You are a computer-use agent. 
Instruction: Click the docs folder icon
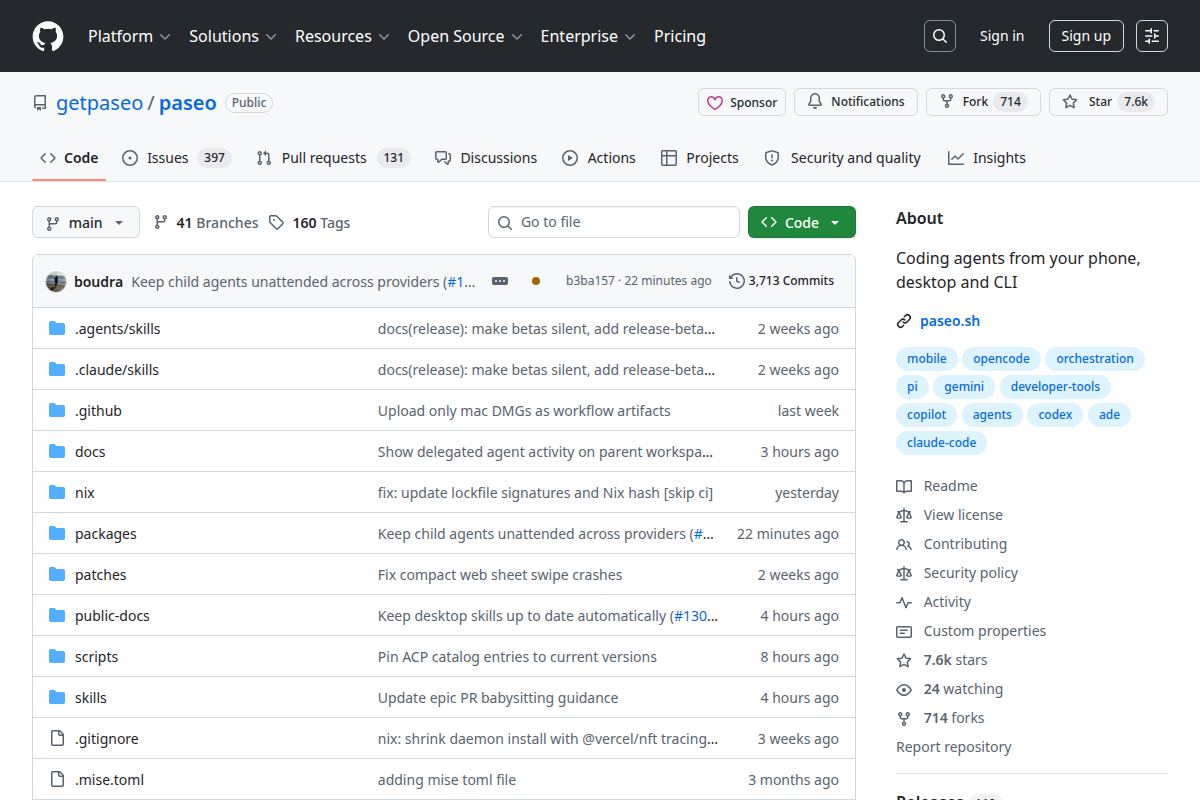[57, 452]
